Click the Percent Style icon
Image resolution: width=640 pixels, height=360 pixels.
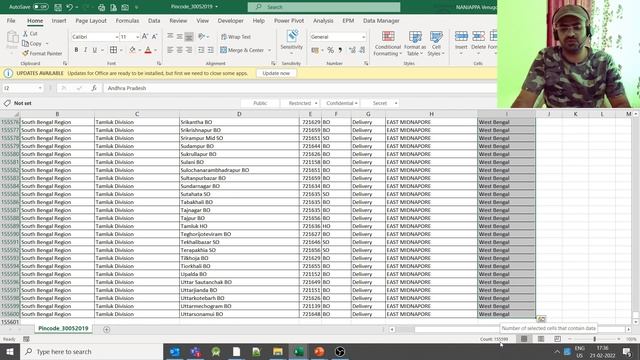(331, 50)
